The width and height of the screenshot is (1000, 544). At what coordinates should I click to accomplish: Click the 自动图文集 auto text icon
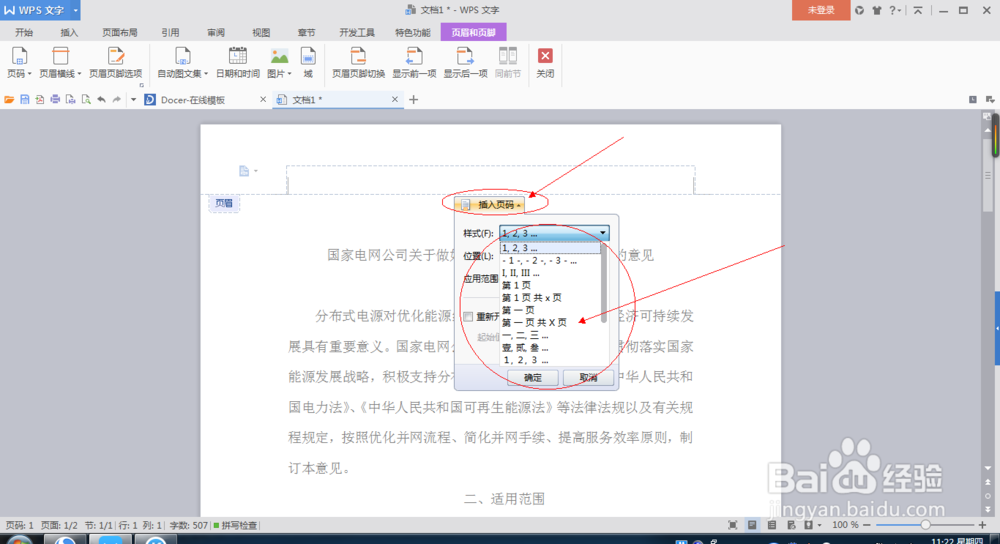(182, 57)
